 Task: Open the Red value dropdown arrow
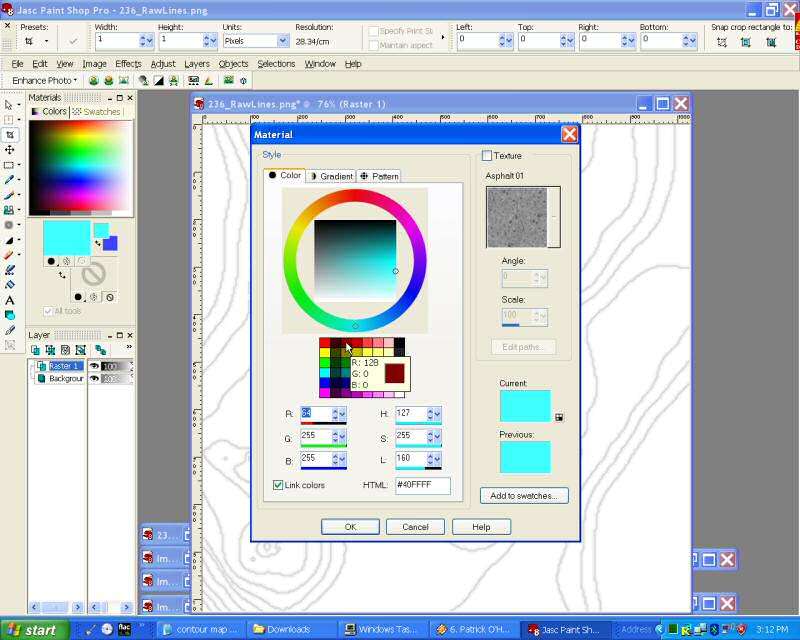(341, 414)
